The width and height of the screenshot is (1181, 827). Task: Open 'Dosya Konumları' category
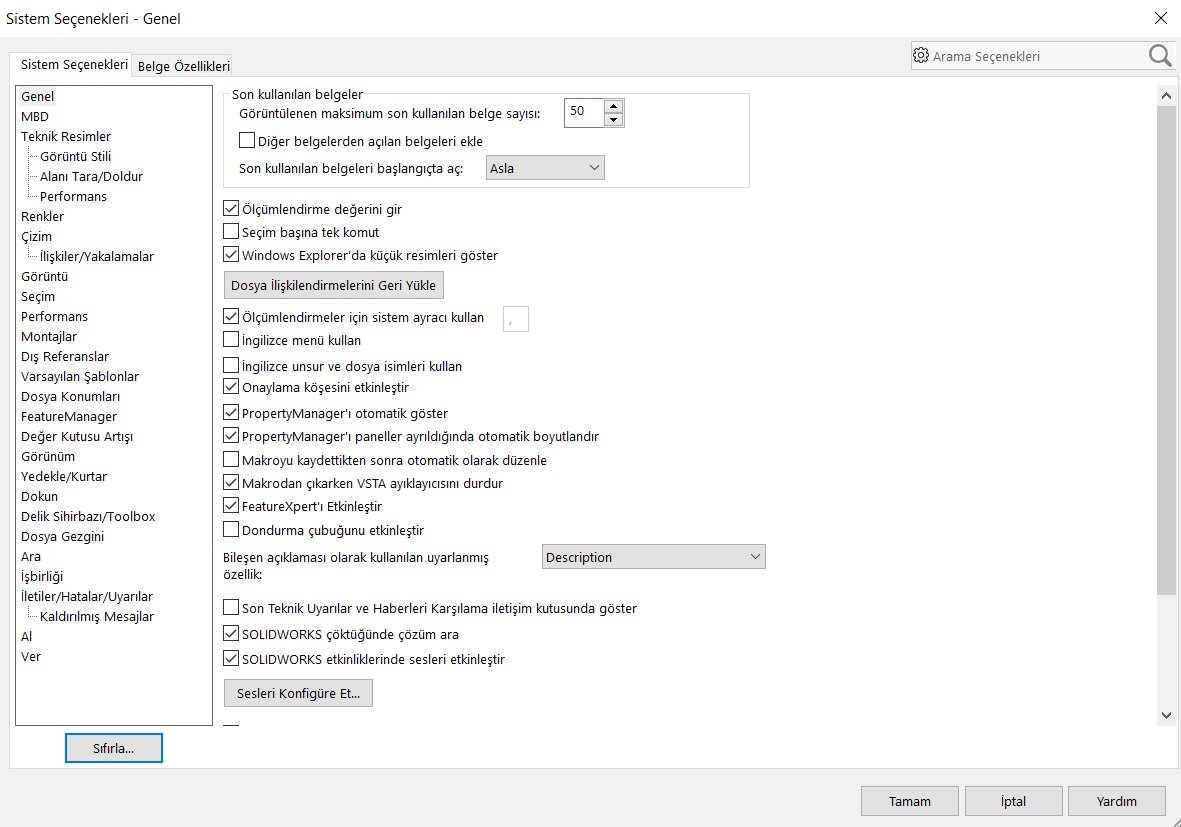[70, 396]
